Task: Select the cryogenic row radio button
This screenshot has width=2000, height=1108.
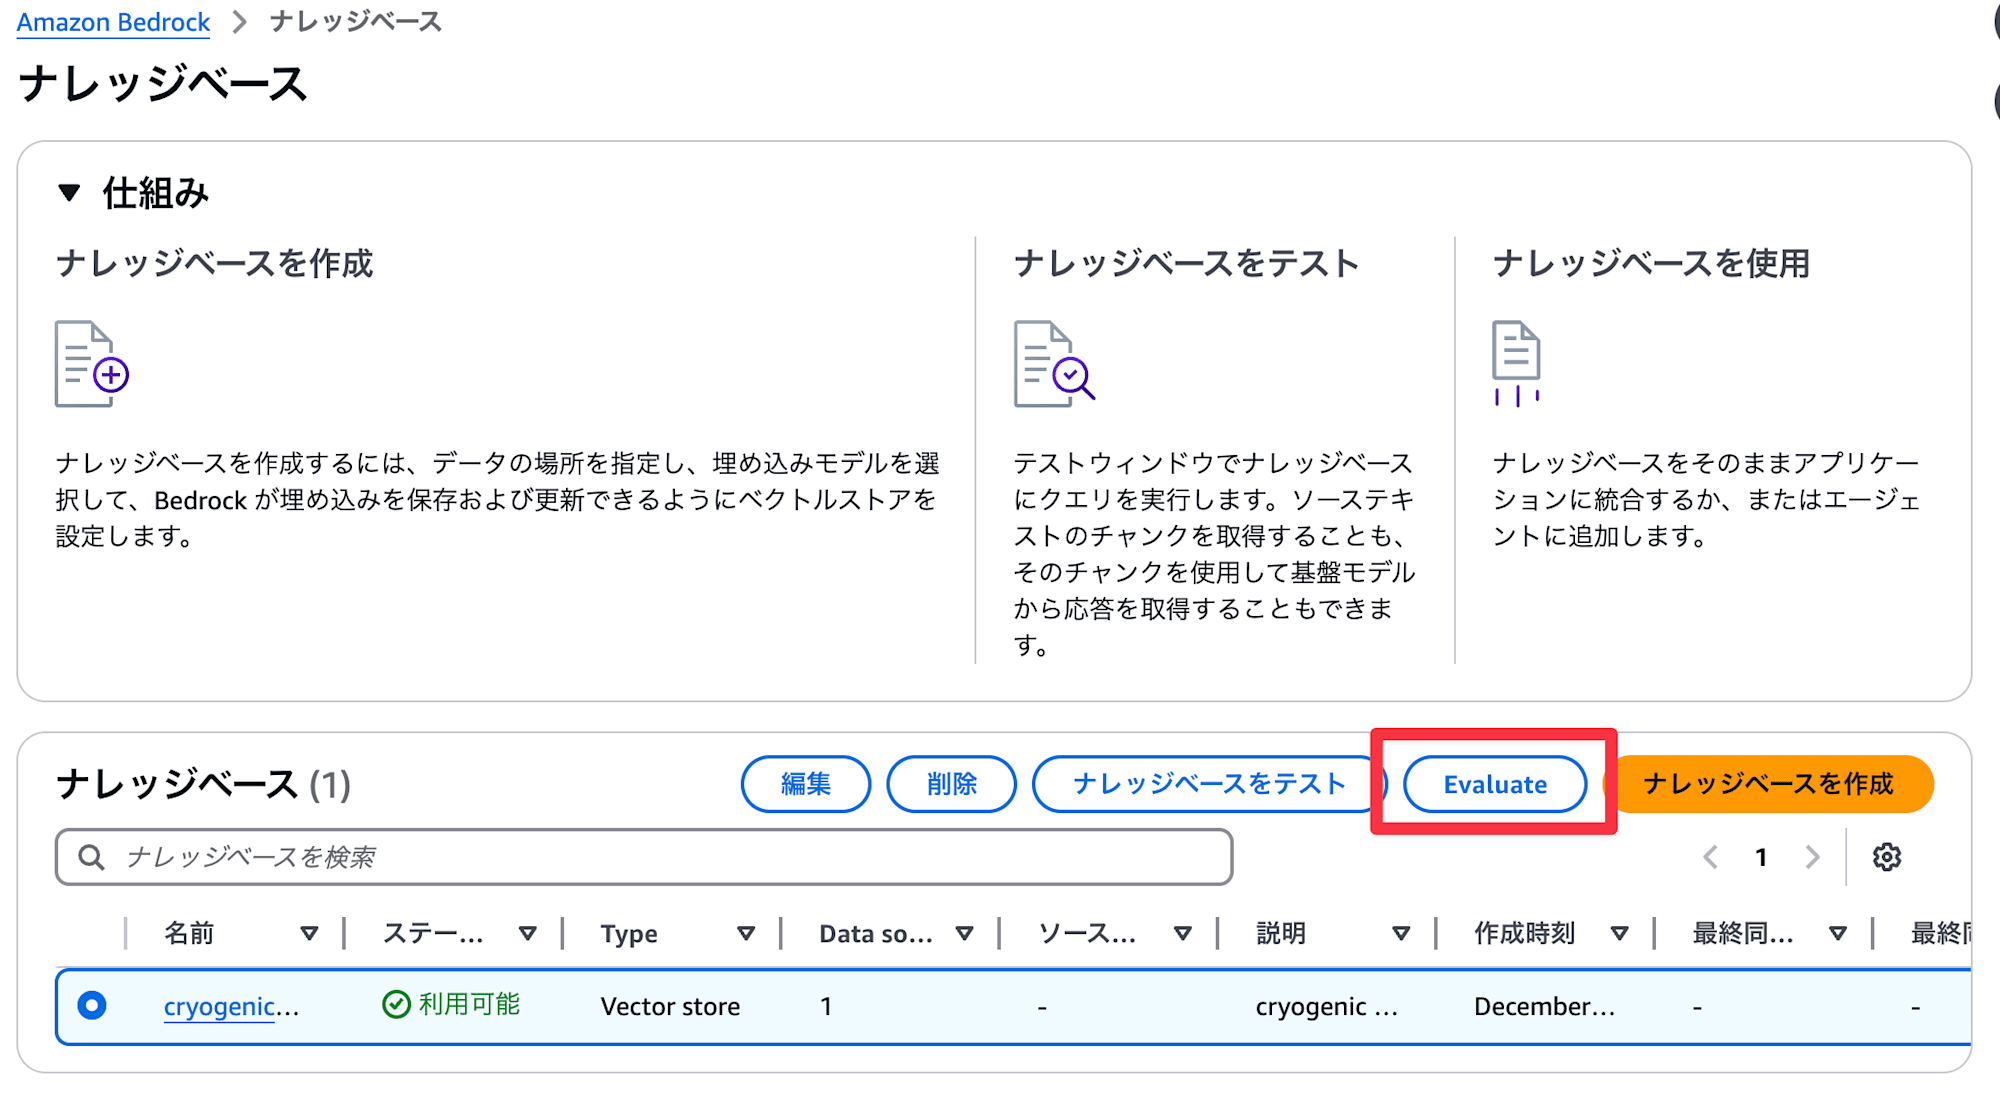Action: tap(92, 1005)
